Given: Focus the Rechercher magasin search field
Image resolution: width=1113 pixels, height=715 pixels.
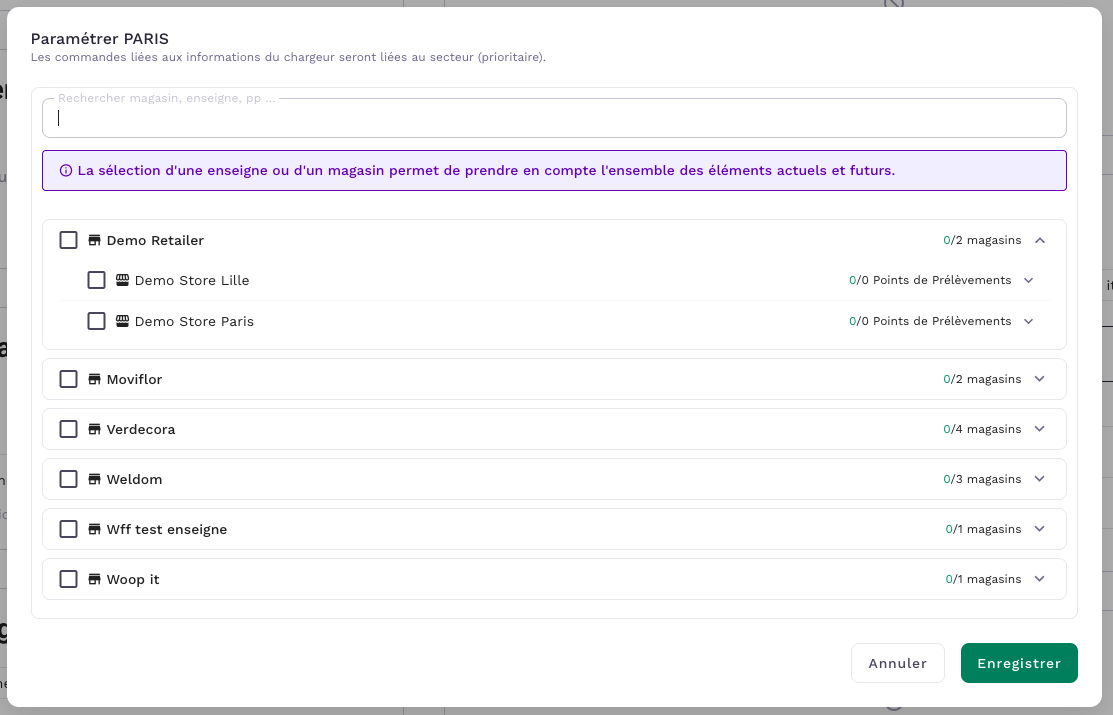Looking at the screenshot, I should [554, 118].
